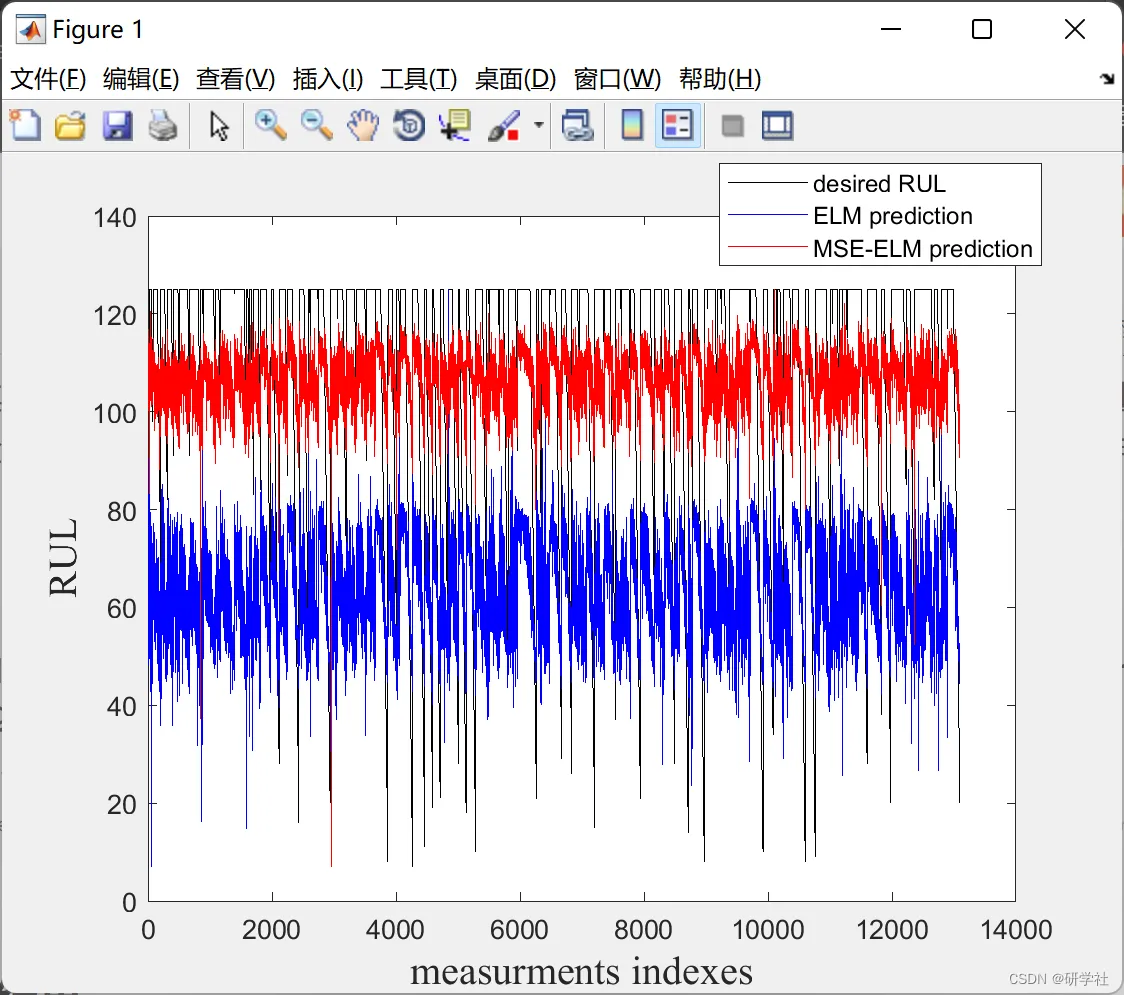
Task: Click the Hide Plot Tools icon
Action: tap(732, 127)
